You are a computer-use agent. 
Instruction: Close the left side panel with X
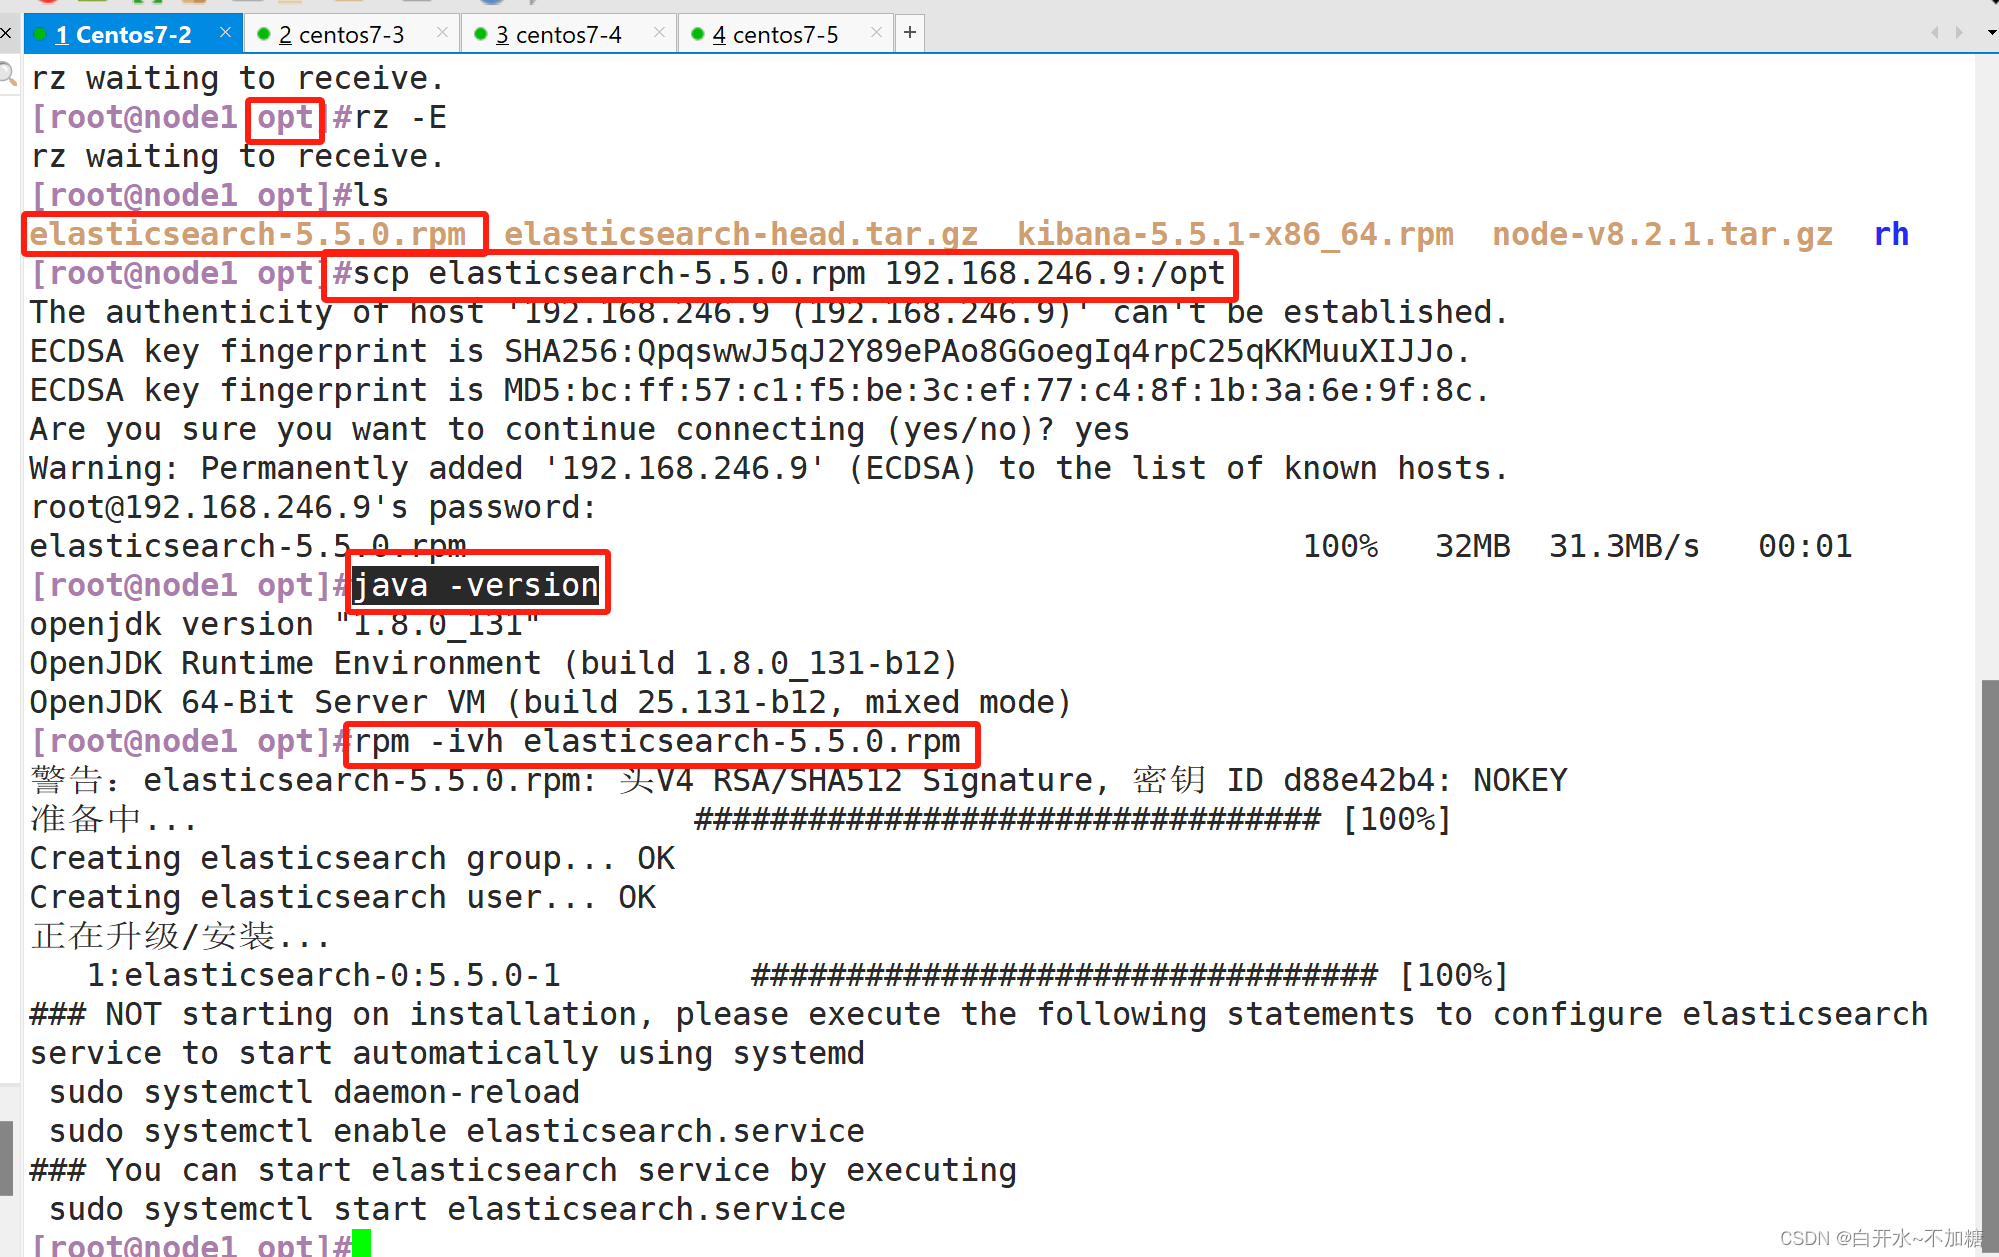coord(6,33)
